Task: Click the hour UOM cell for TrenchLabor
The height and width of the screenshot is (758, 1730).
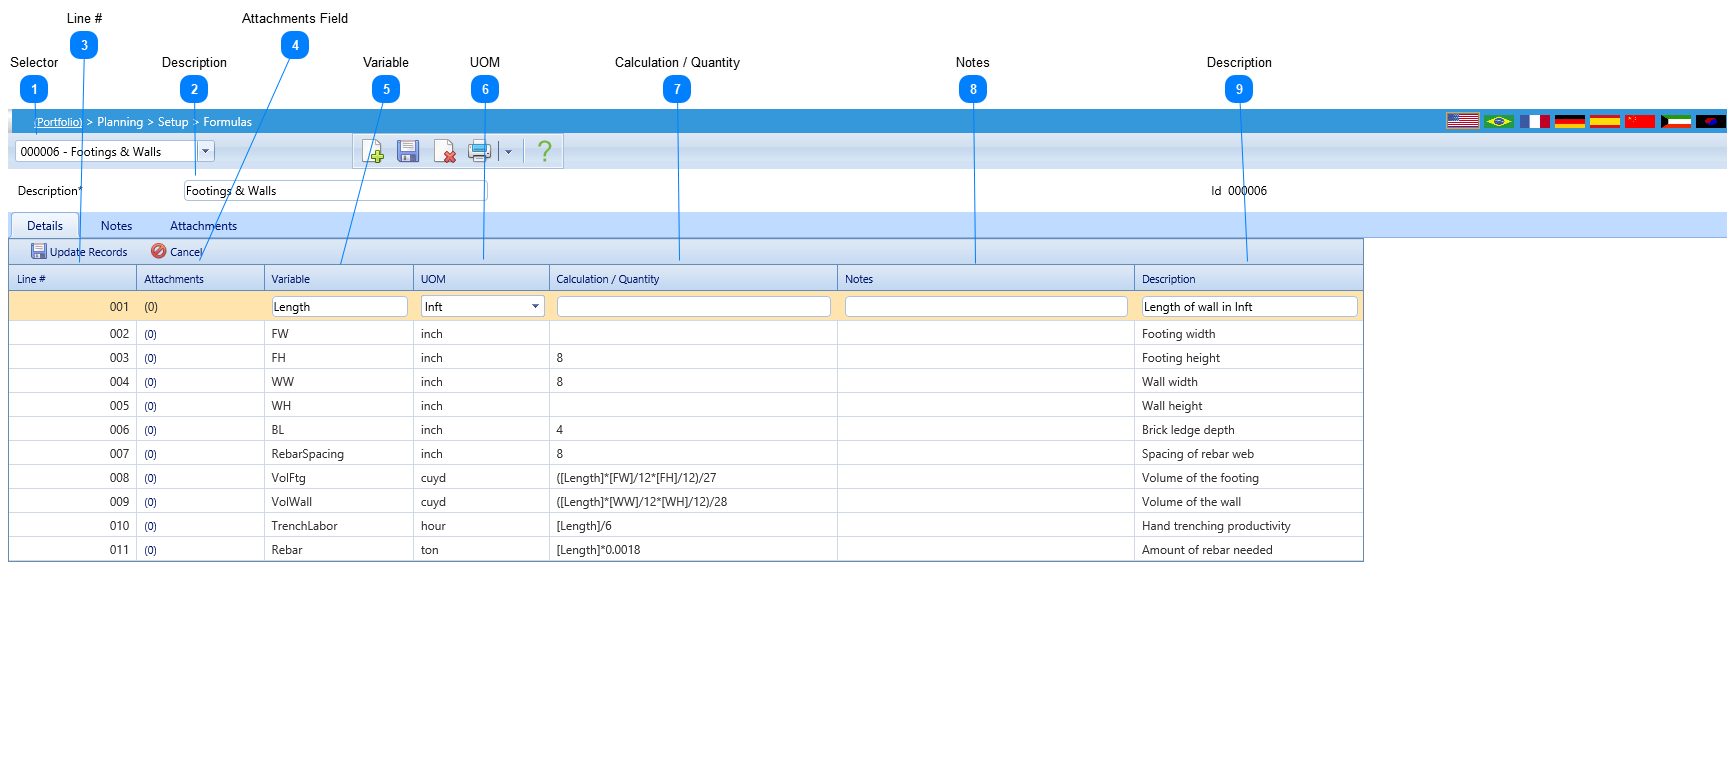Action: click(481, 526)
